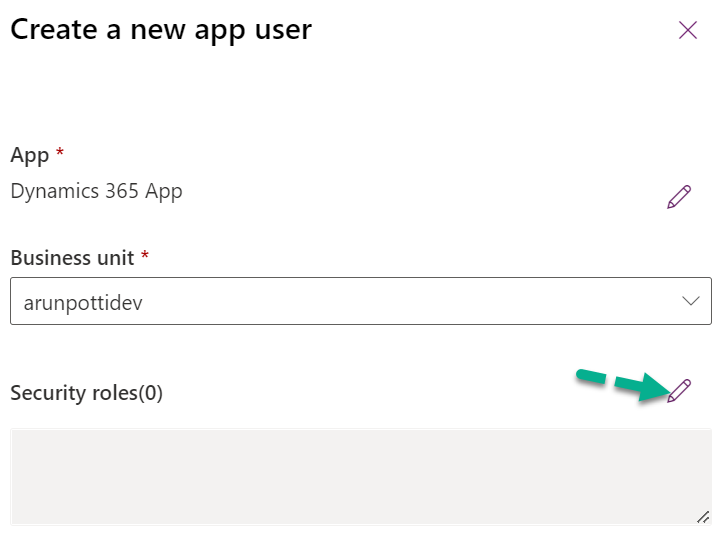Select the arunpottidev value text
The height and width of the screenshot is (542, 726).
(x=82, y=302)
